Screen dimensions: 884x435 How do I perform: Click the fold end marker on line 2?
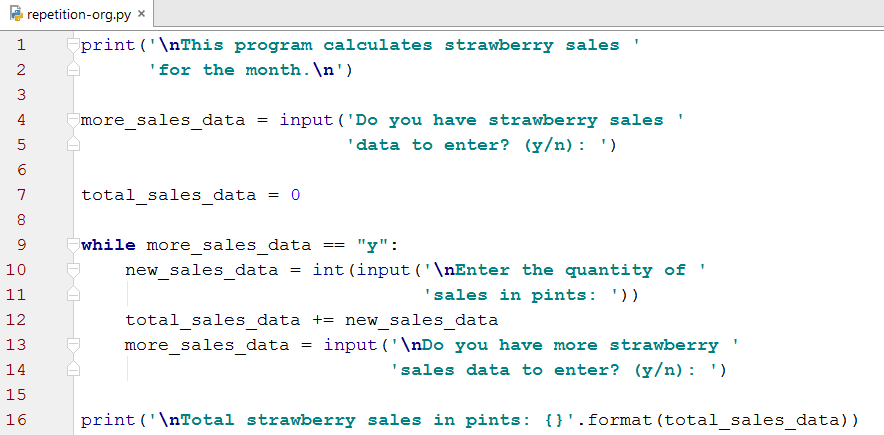coord(72,70)
